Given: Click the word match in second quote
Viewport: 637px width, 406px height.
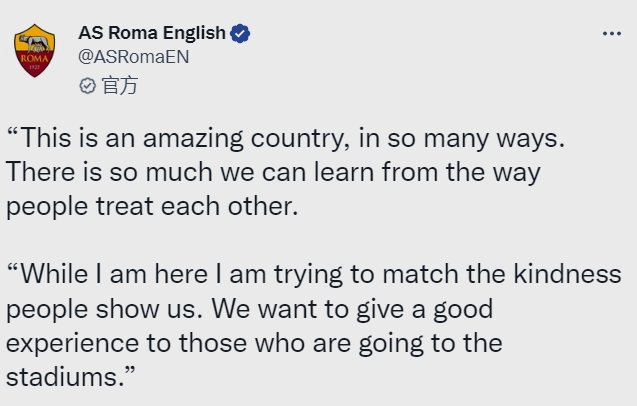Looking at the screenshot, I should (x=420, y=274).
